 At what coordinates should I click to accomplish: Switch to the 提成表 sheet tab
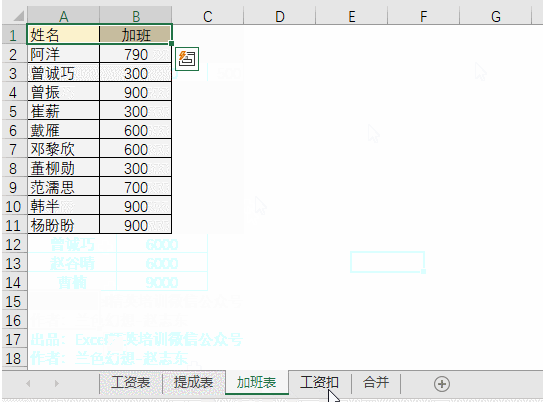click(x=193, y=383)
